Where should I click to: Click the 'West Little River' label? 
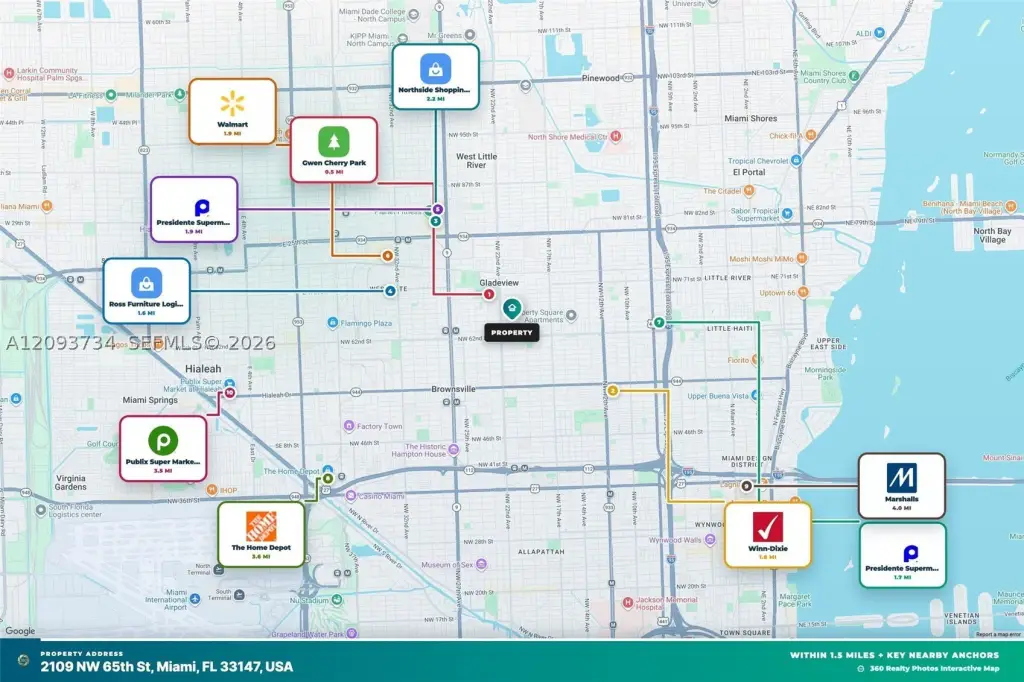[x=476, y=161]
